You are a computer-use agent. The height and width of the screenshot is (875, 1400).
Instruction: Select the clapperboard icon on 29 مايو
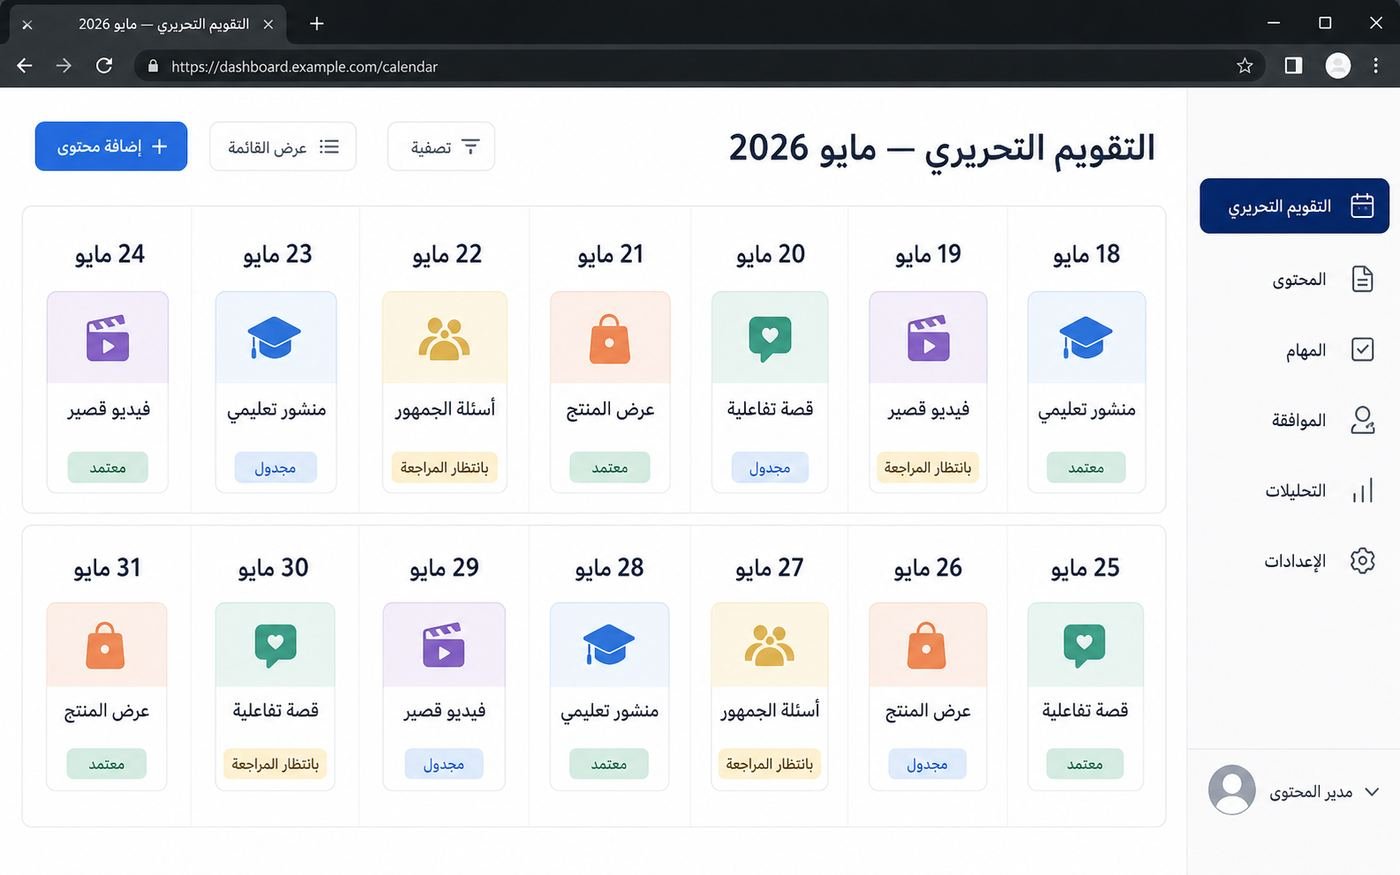coord(444,645)
